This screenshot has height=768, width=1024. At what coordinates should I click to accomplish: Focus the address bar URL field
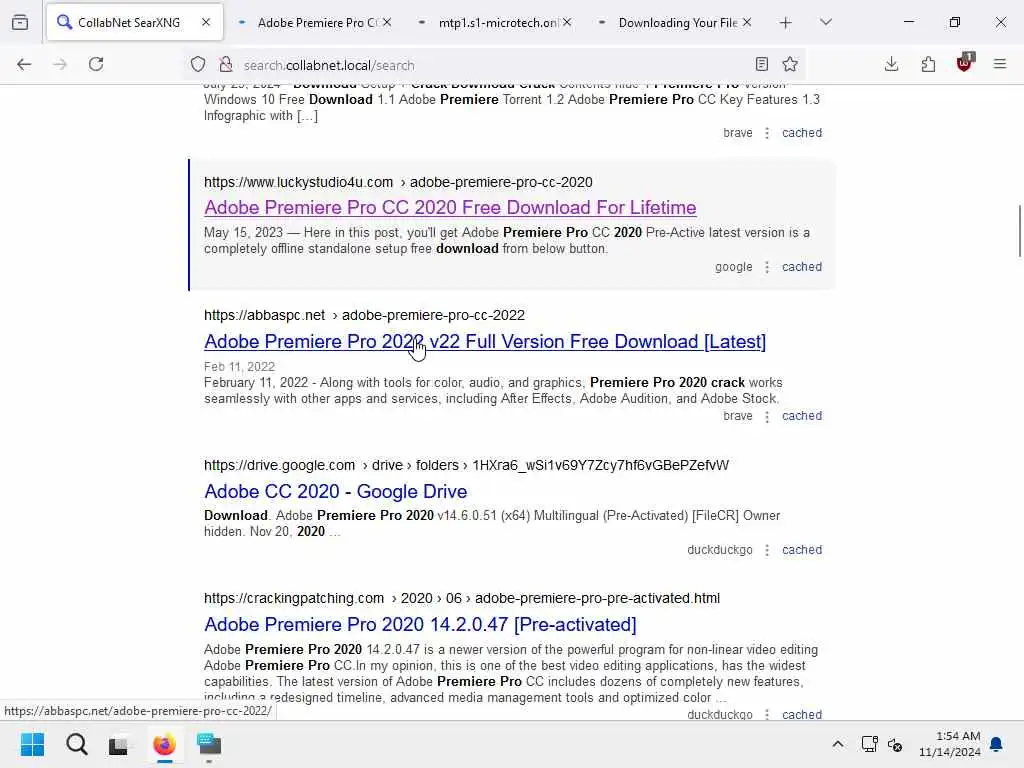[493, 65]
